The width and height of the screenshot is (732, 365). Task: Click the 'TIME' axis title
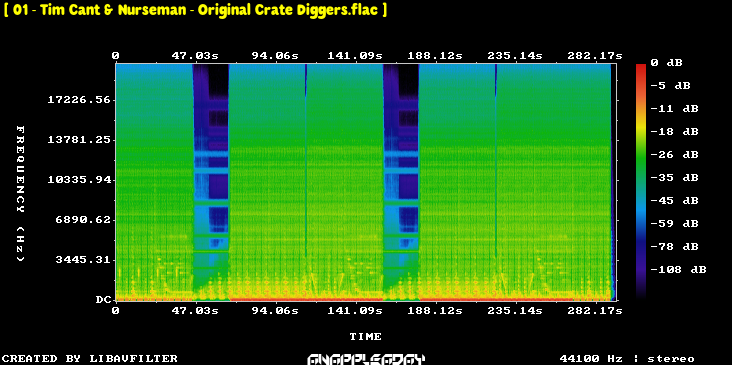366,336
